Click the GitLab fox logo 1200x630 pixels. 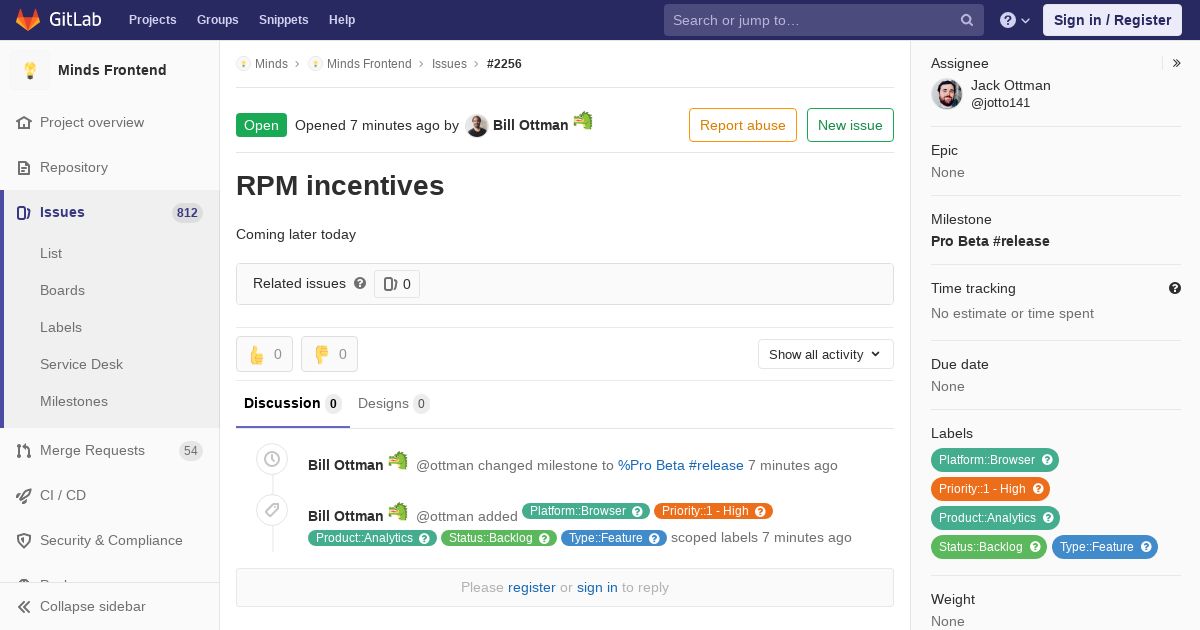pos(28,20)
